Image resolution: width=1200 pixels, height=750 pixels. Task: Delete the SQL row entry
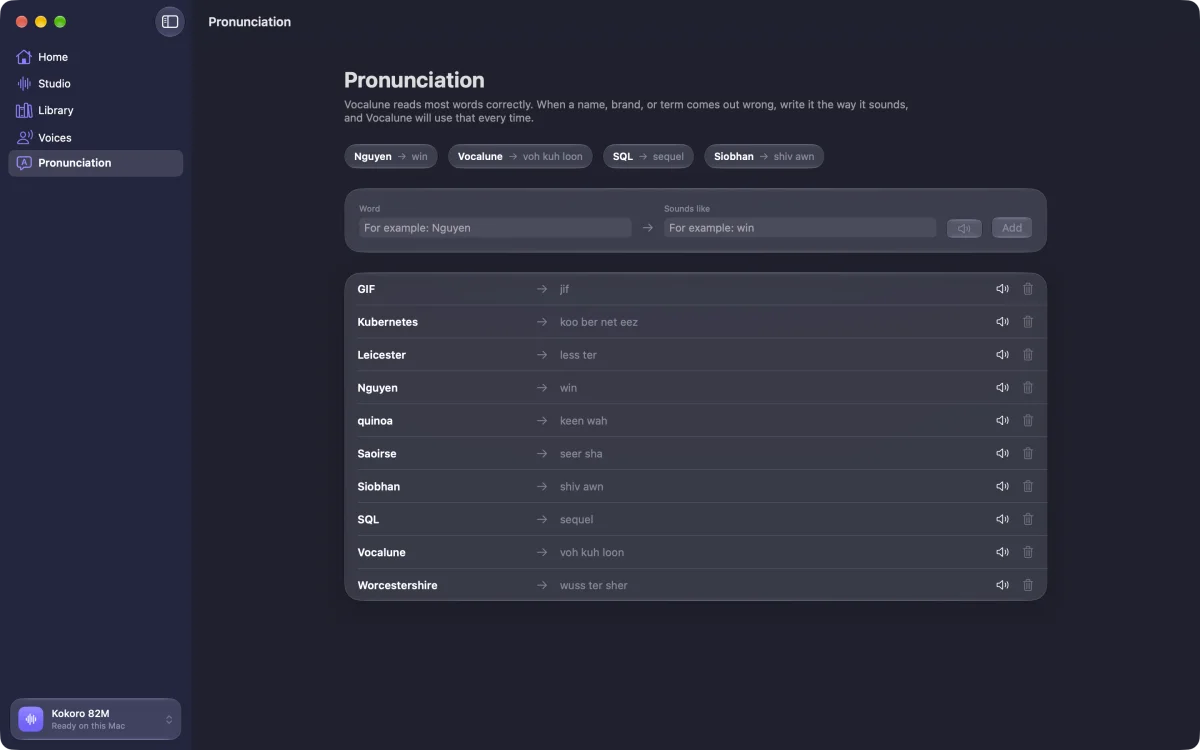(1027, 520)
